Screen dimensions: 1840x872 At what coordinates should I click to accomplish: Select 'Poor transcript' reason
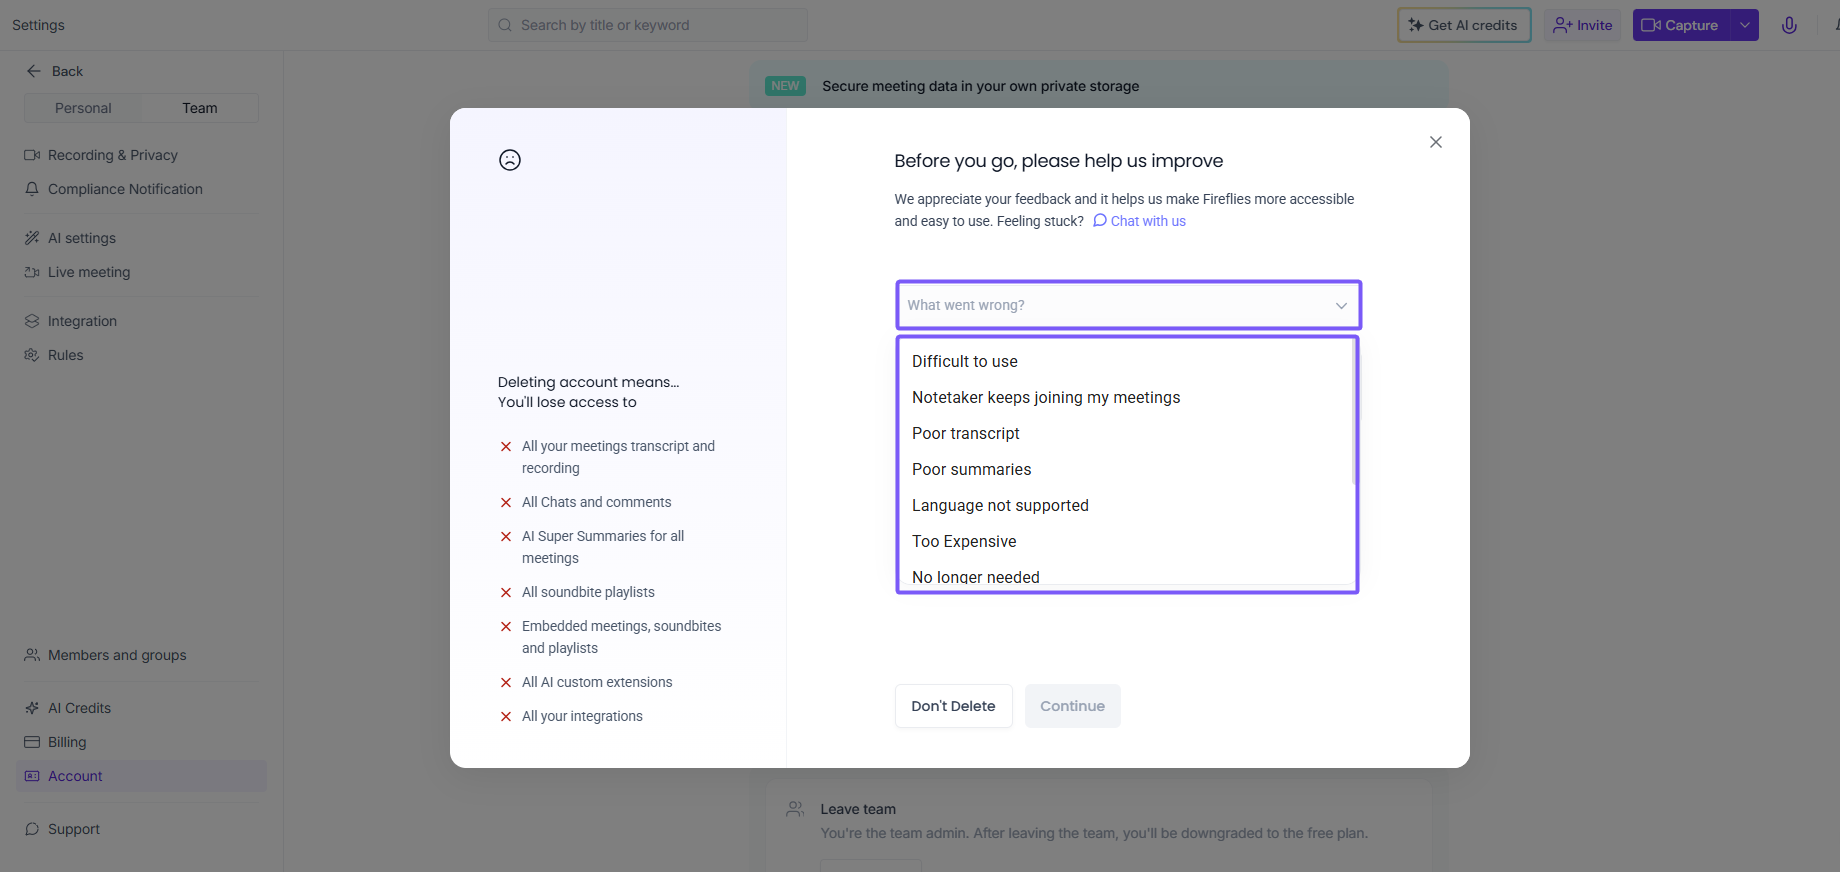(966, 433)
